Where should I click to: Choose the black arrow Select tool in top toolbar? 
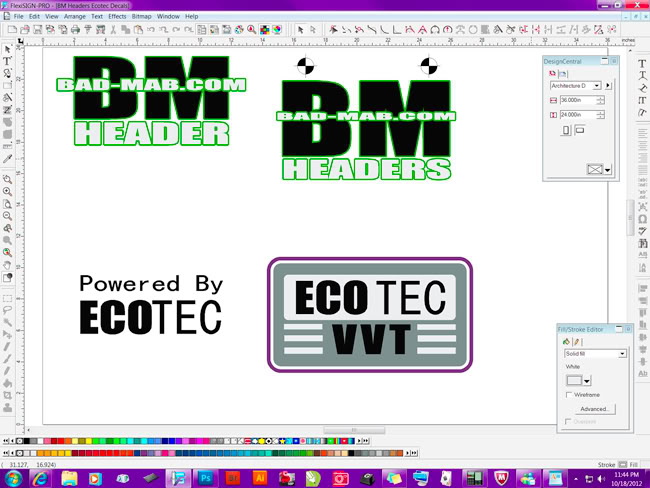(301, 29)
